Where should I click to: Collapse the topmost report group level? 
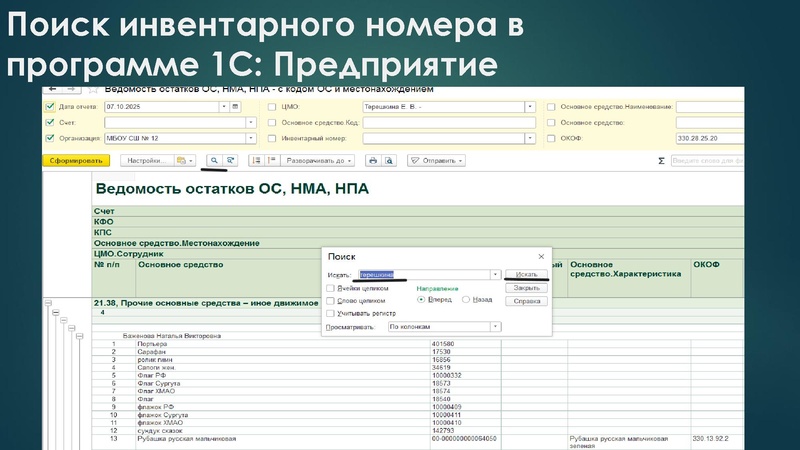[x=48, y=303]
